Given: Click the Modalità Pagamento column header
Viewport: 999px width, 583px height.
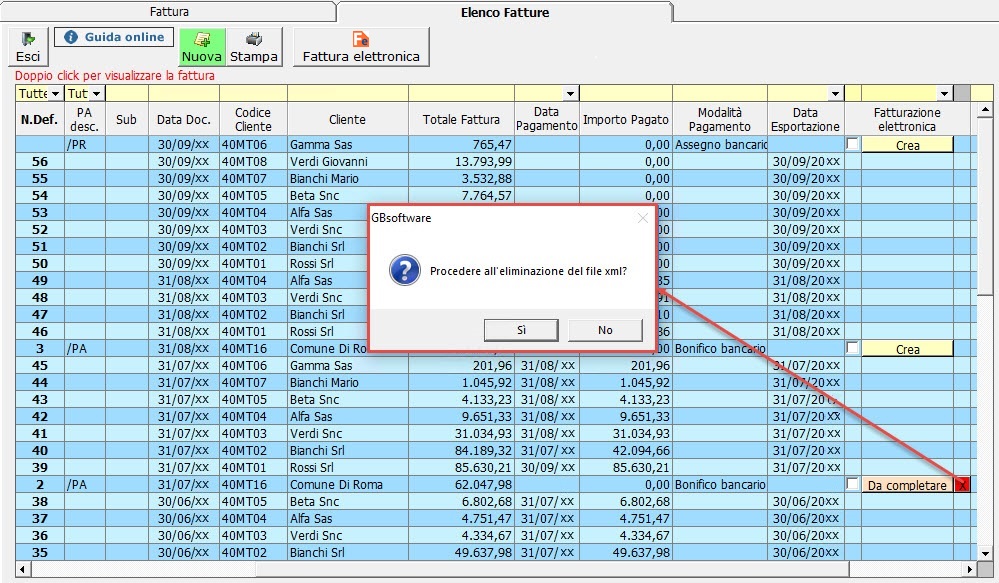Looking at the screenshot, I should (x=719, y=119).
